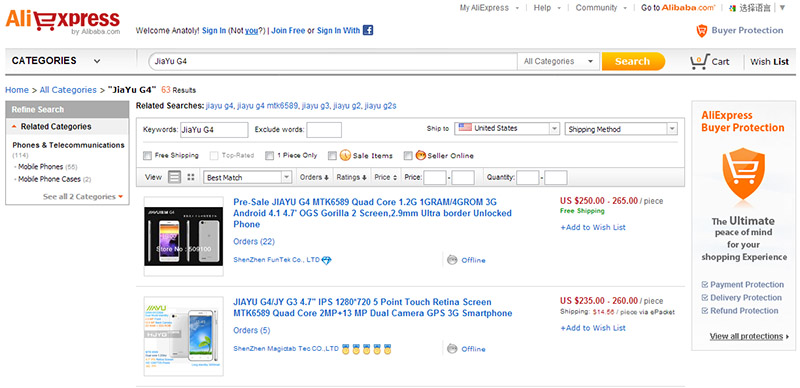Tick the Sale Items checkbox
Screen dimensions: 800x388
(x=332, y=156)
